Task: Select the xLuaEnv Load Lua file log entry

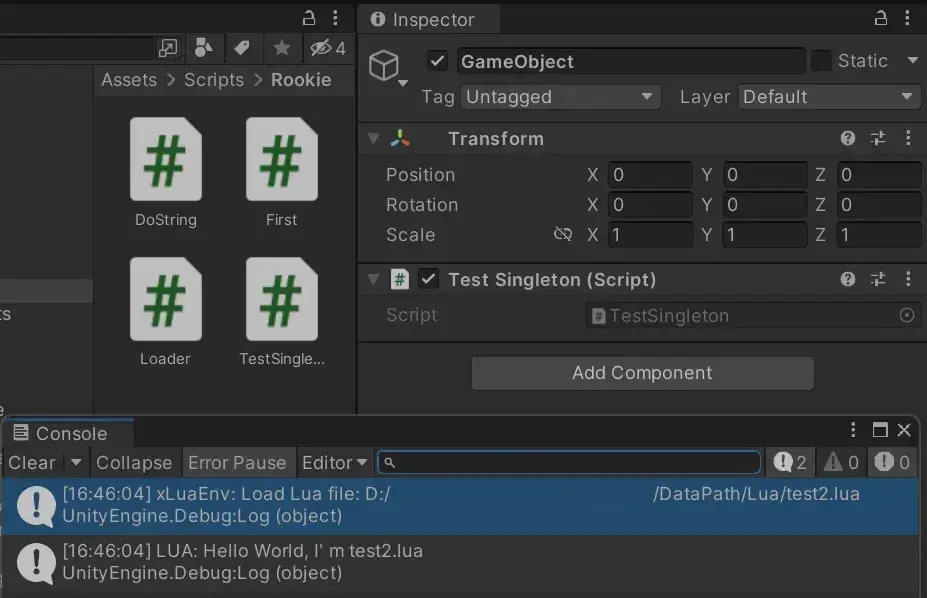Action: pyautogui.click(x=461, y=505)
